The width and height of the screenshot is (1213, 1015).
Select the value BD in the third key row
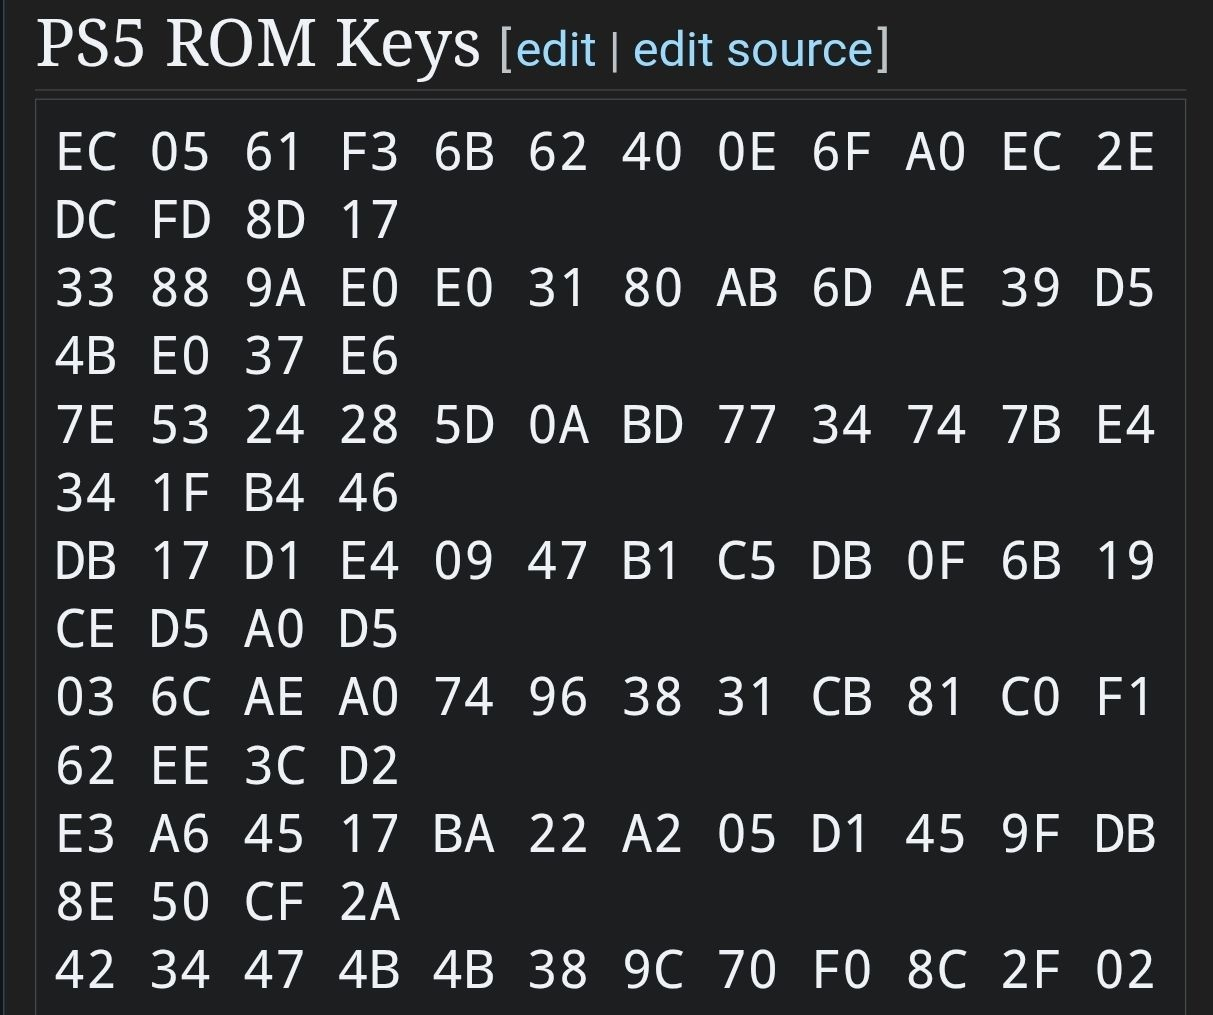[653, 426]
